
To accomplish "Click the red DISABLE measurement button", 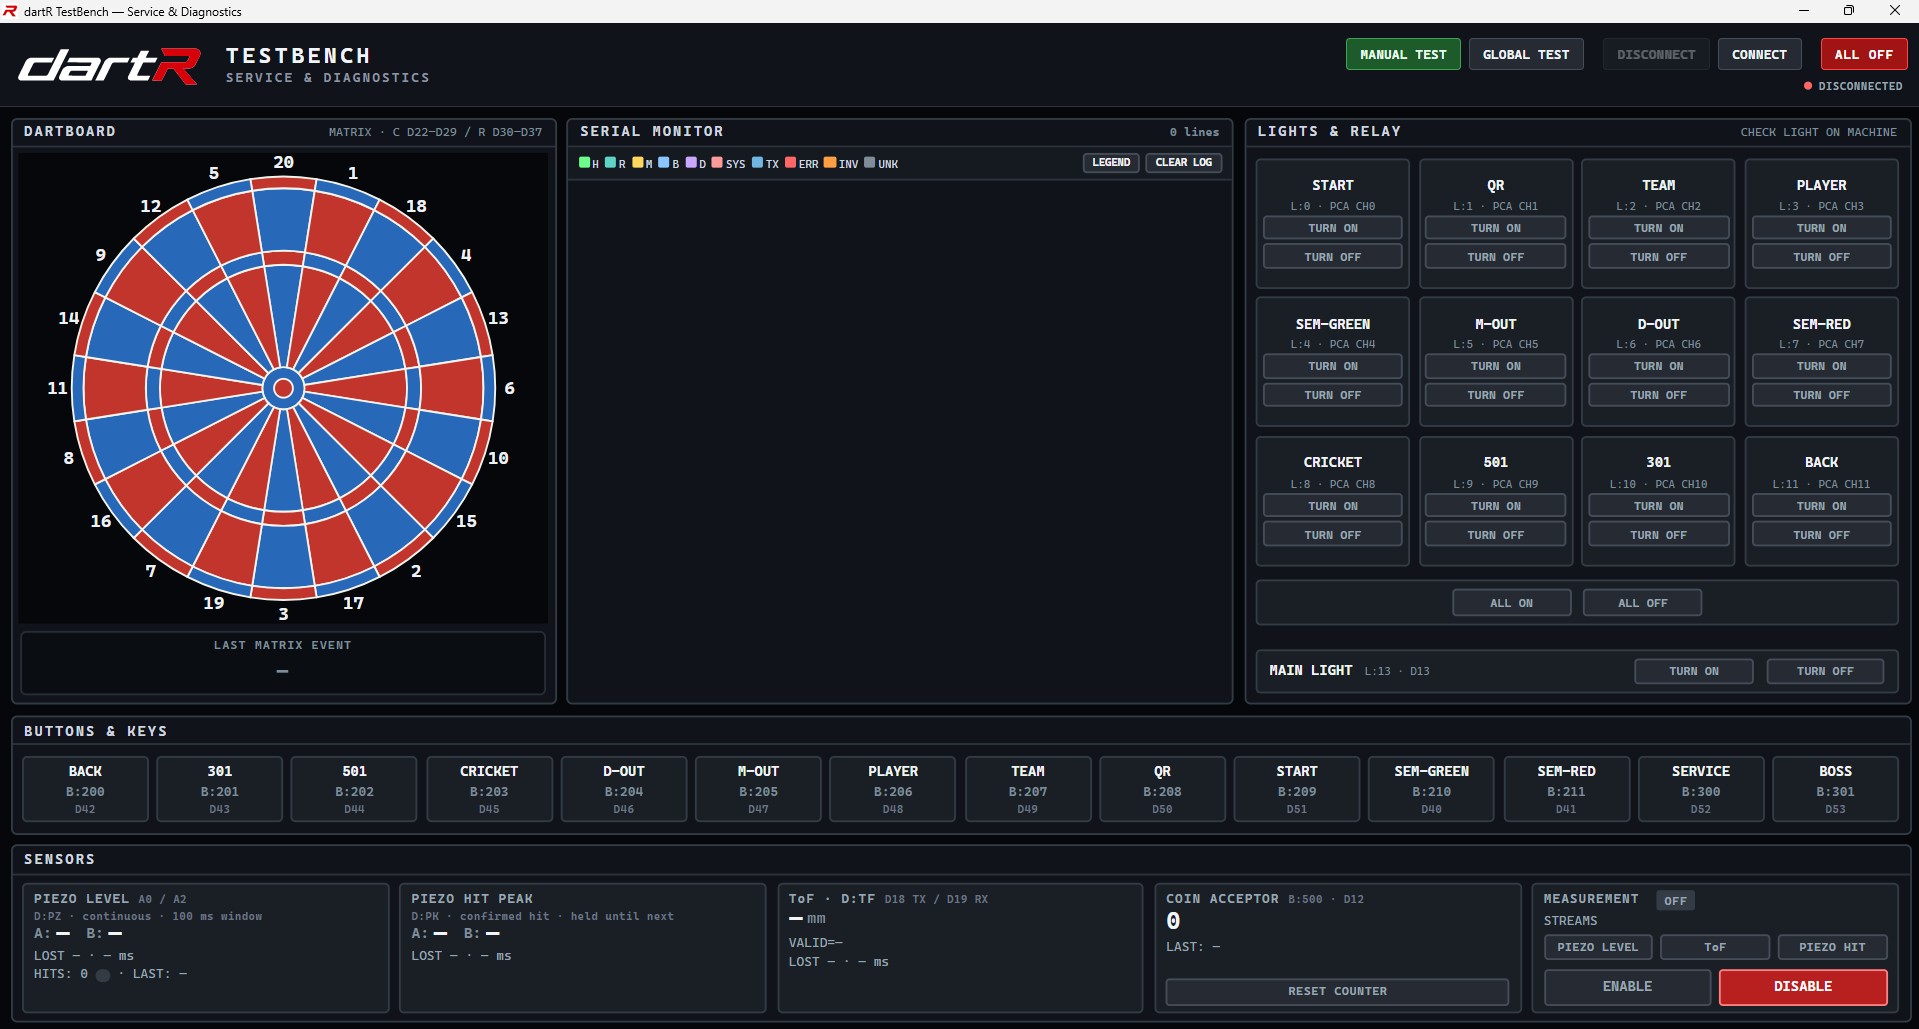I will pyautogui.click(x=1803, y=986).
